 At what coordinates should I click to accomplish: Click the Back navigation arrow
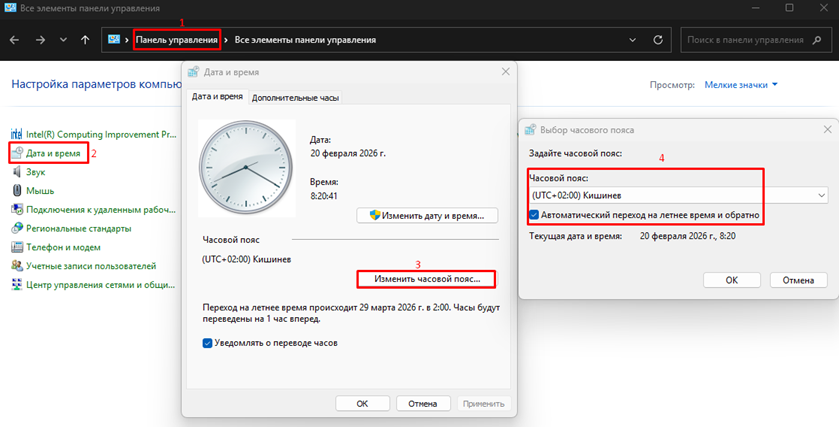pos(16,41)
